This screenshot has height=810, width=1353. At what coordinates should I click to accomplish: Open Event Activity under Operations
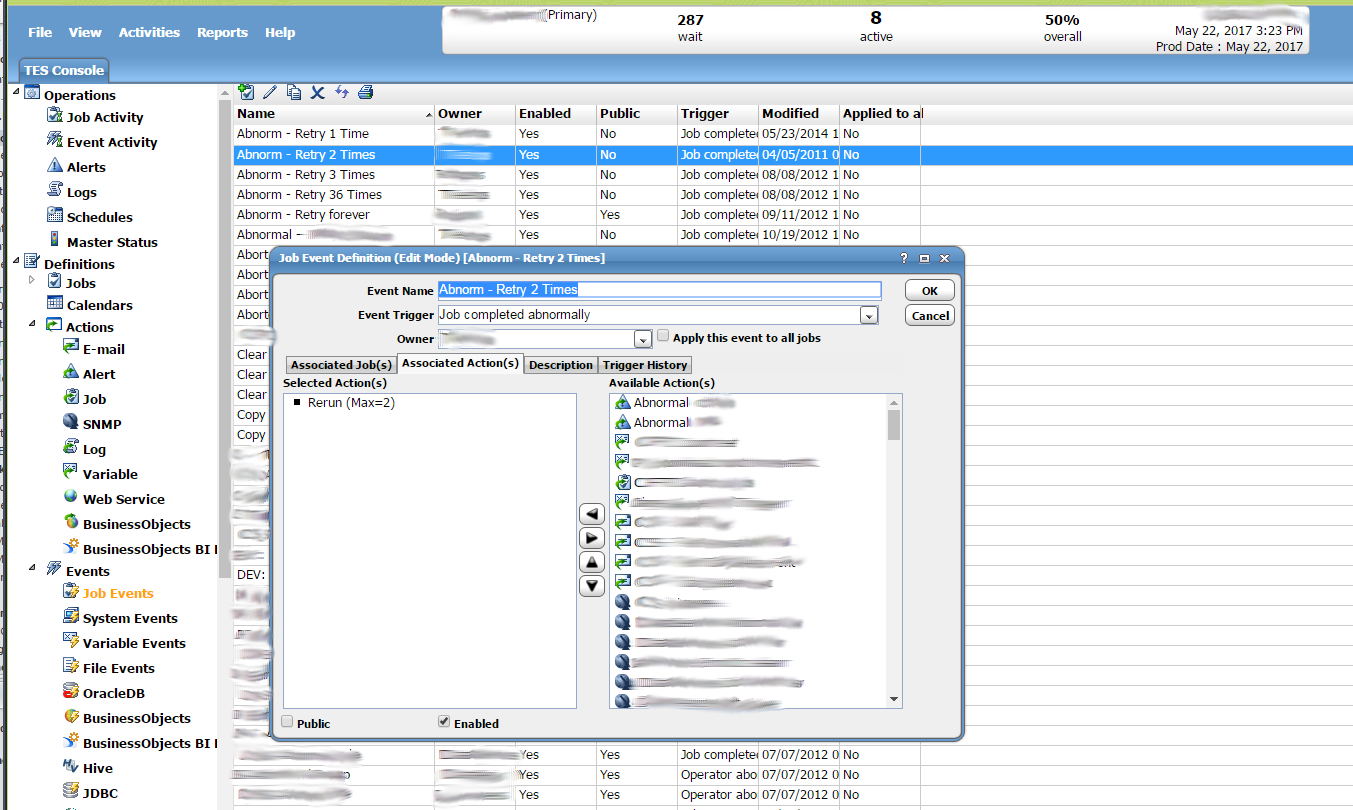pos(112,142)
